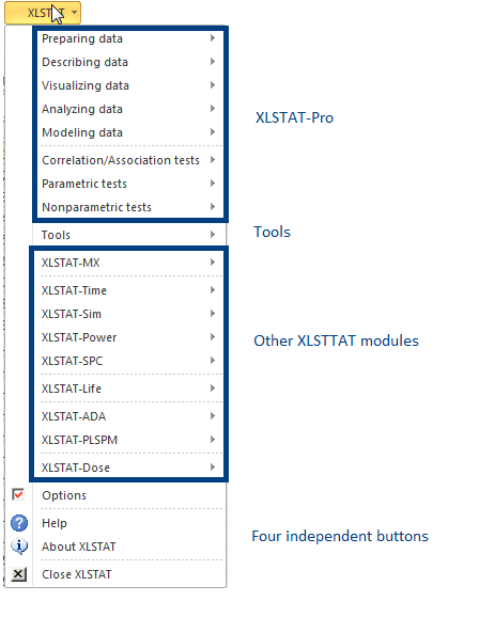Select the XLSTAT-Power module entry
The height and width of the screenshot is (617, 478).
(x=129, y=337)
